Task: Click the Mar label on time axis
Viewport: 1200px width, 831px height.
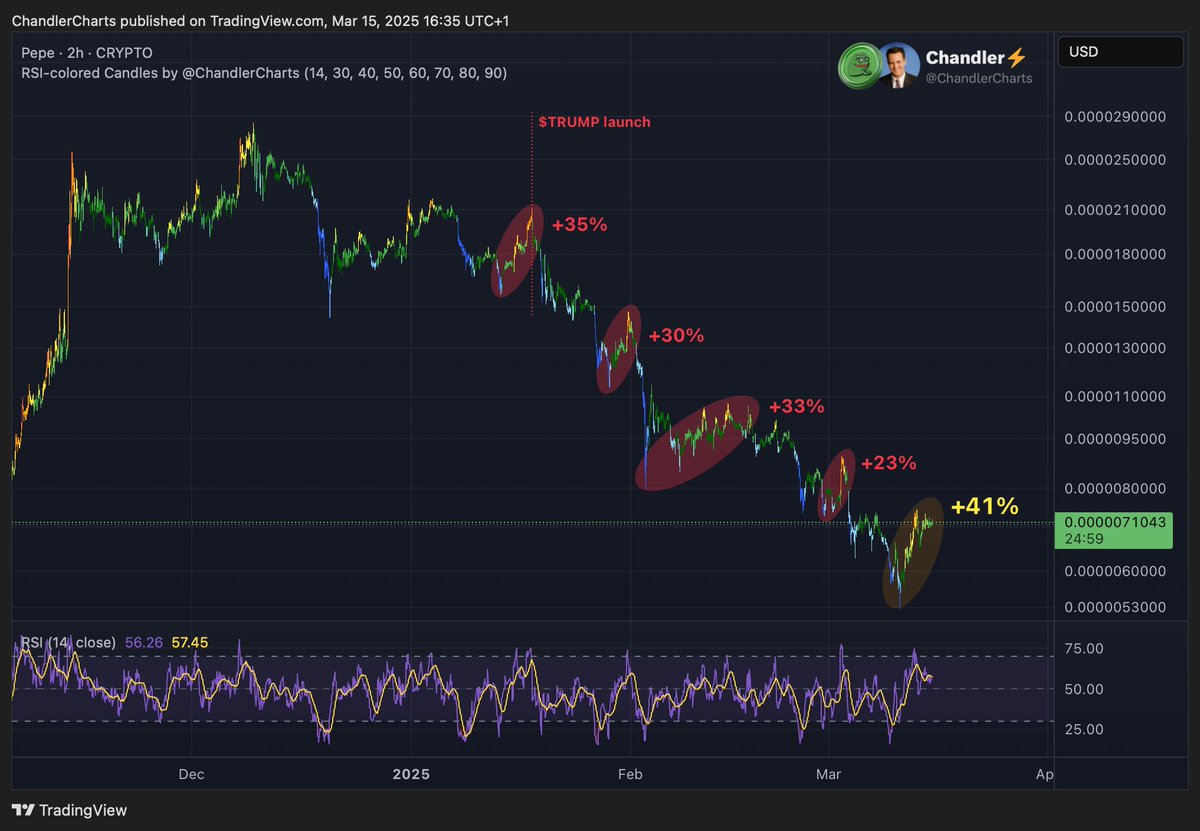Action: tap(827, 775)
